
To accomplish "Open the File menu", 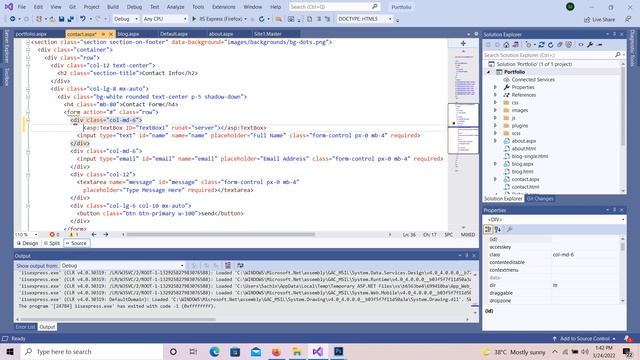I will [22, 7].
